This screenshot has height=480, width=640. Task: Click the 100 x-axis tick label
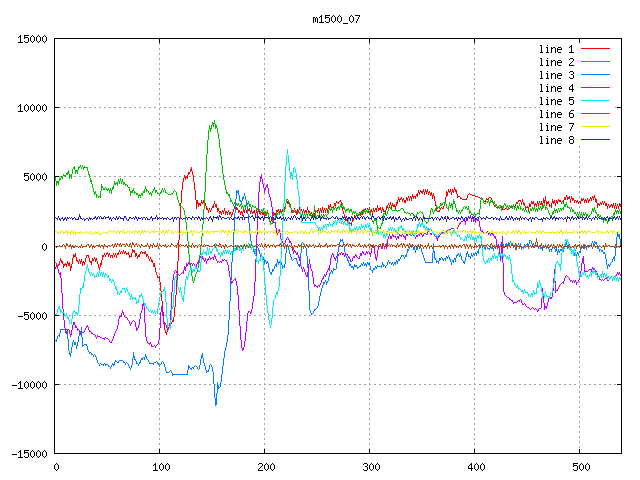pyautogui.click(x=160, y=467)
